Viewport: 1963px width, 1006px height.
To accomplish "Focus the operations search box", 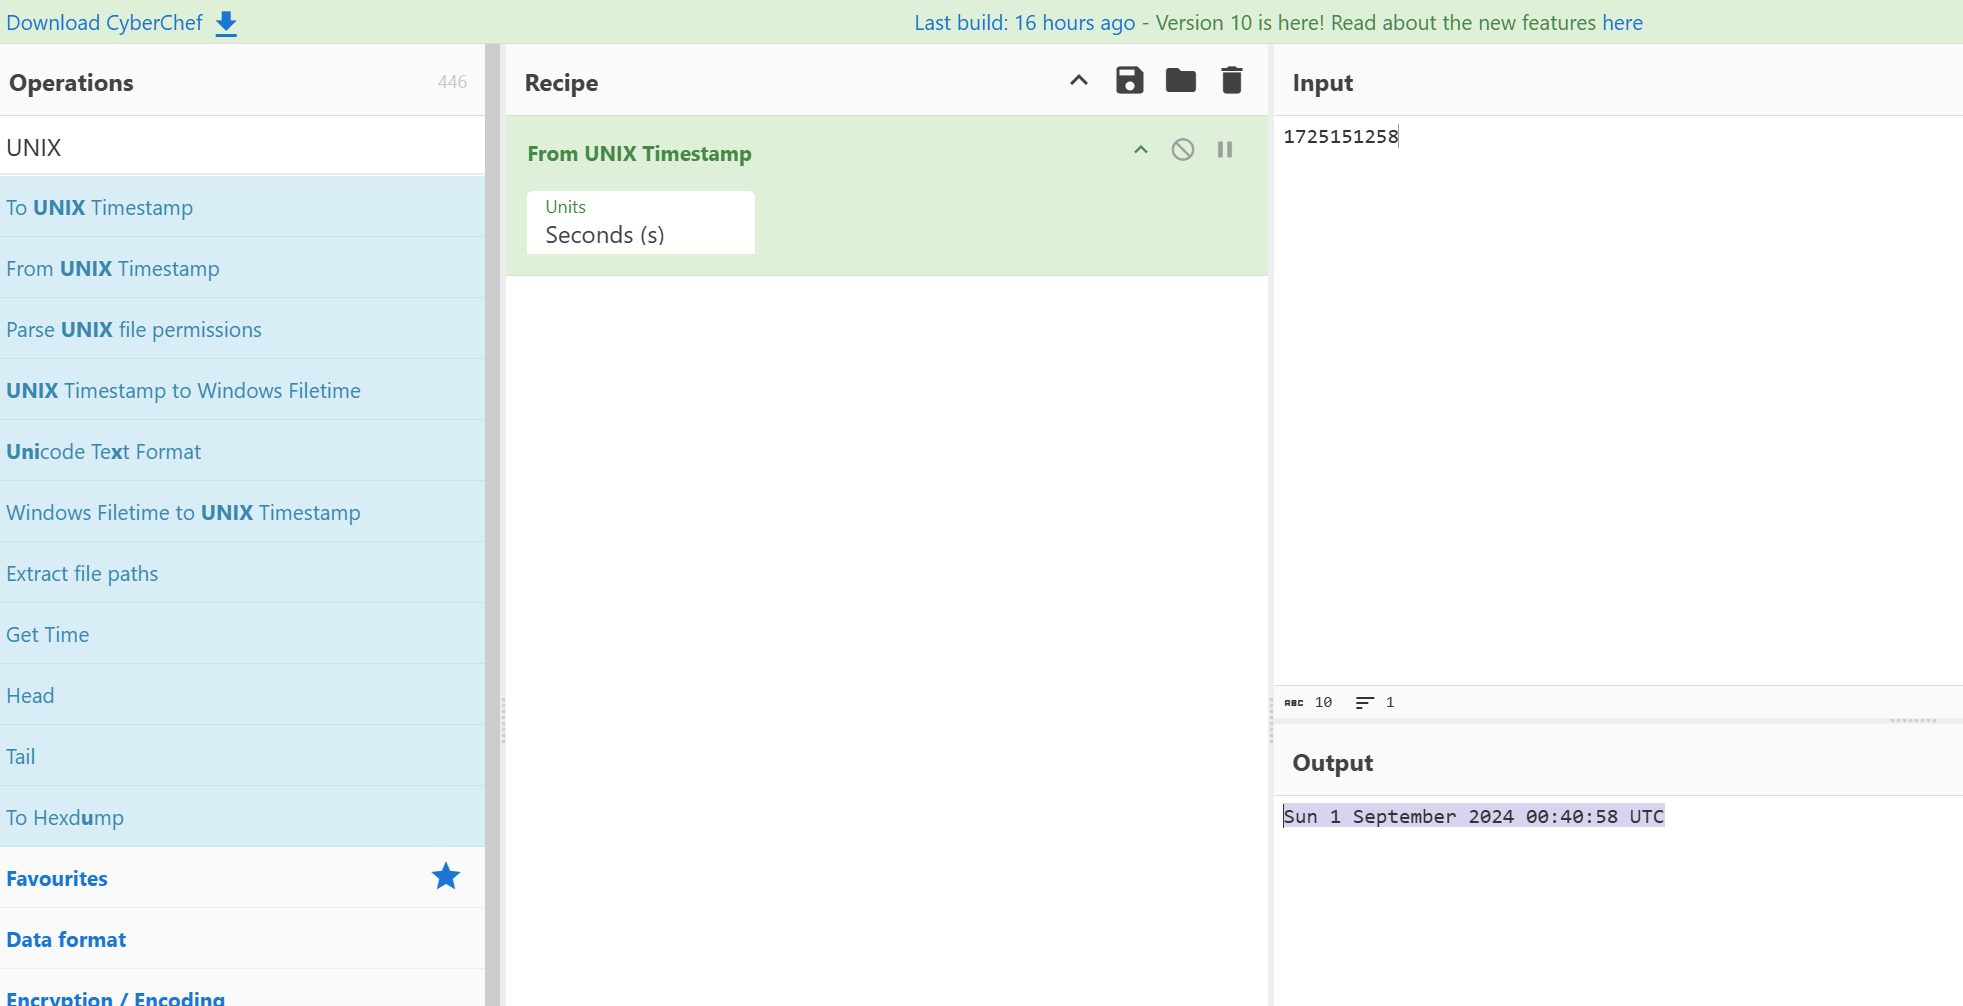I will 242,148.
